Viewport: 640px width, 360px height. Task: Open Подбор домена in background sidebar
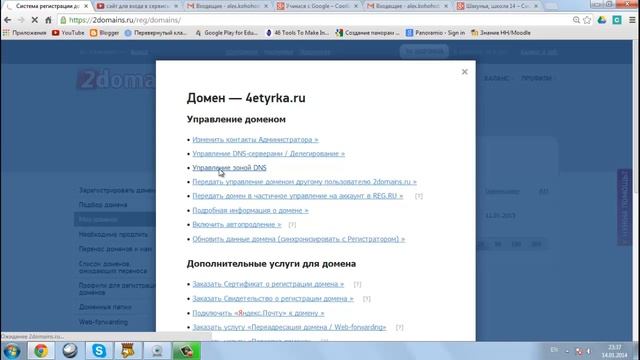coord(103,205)
